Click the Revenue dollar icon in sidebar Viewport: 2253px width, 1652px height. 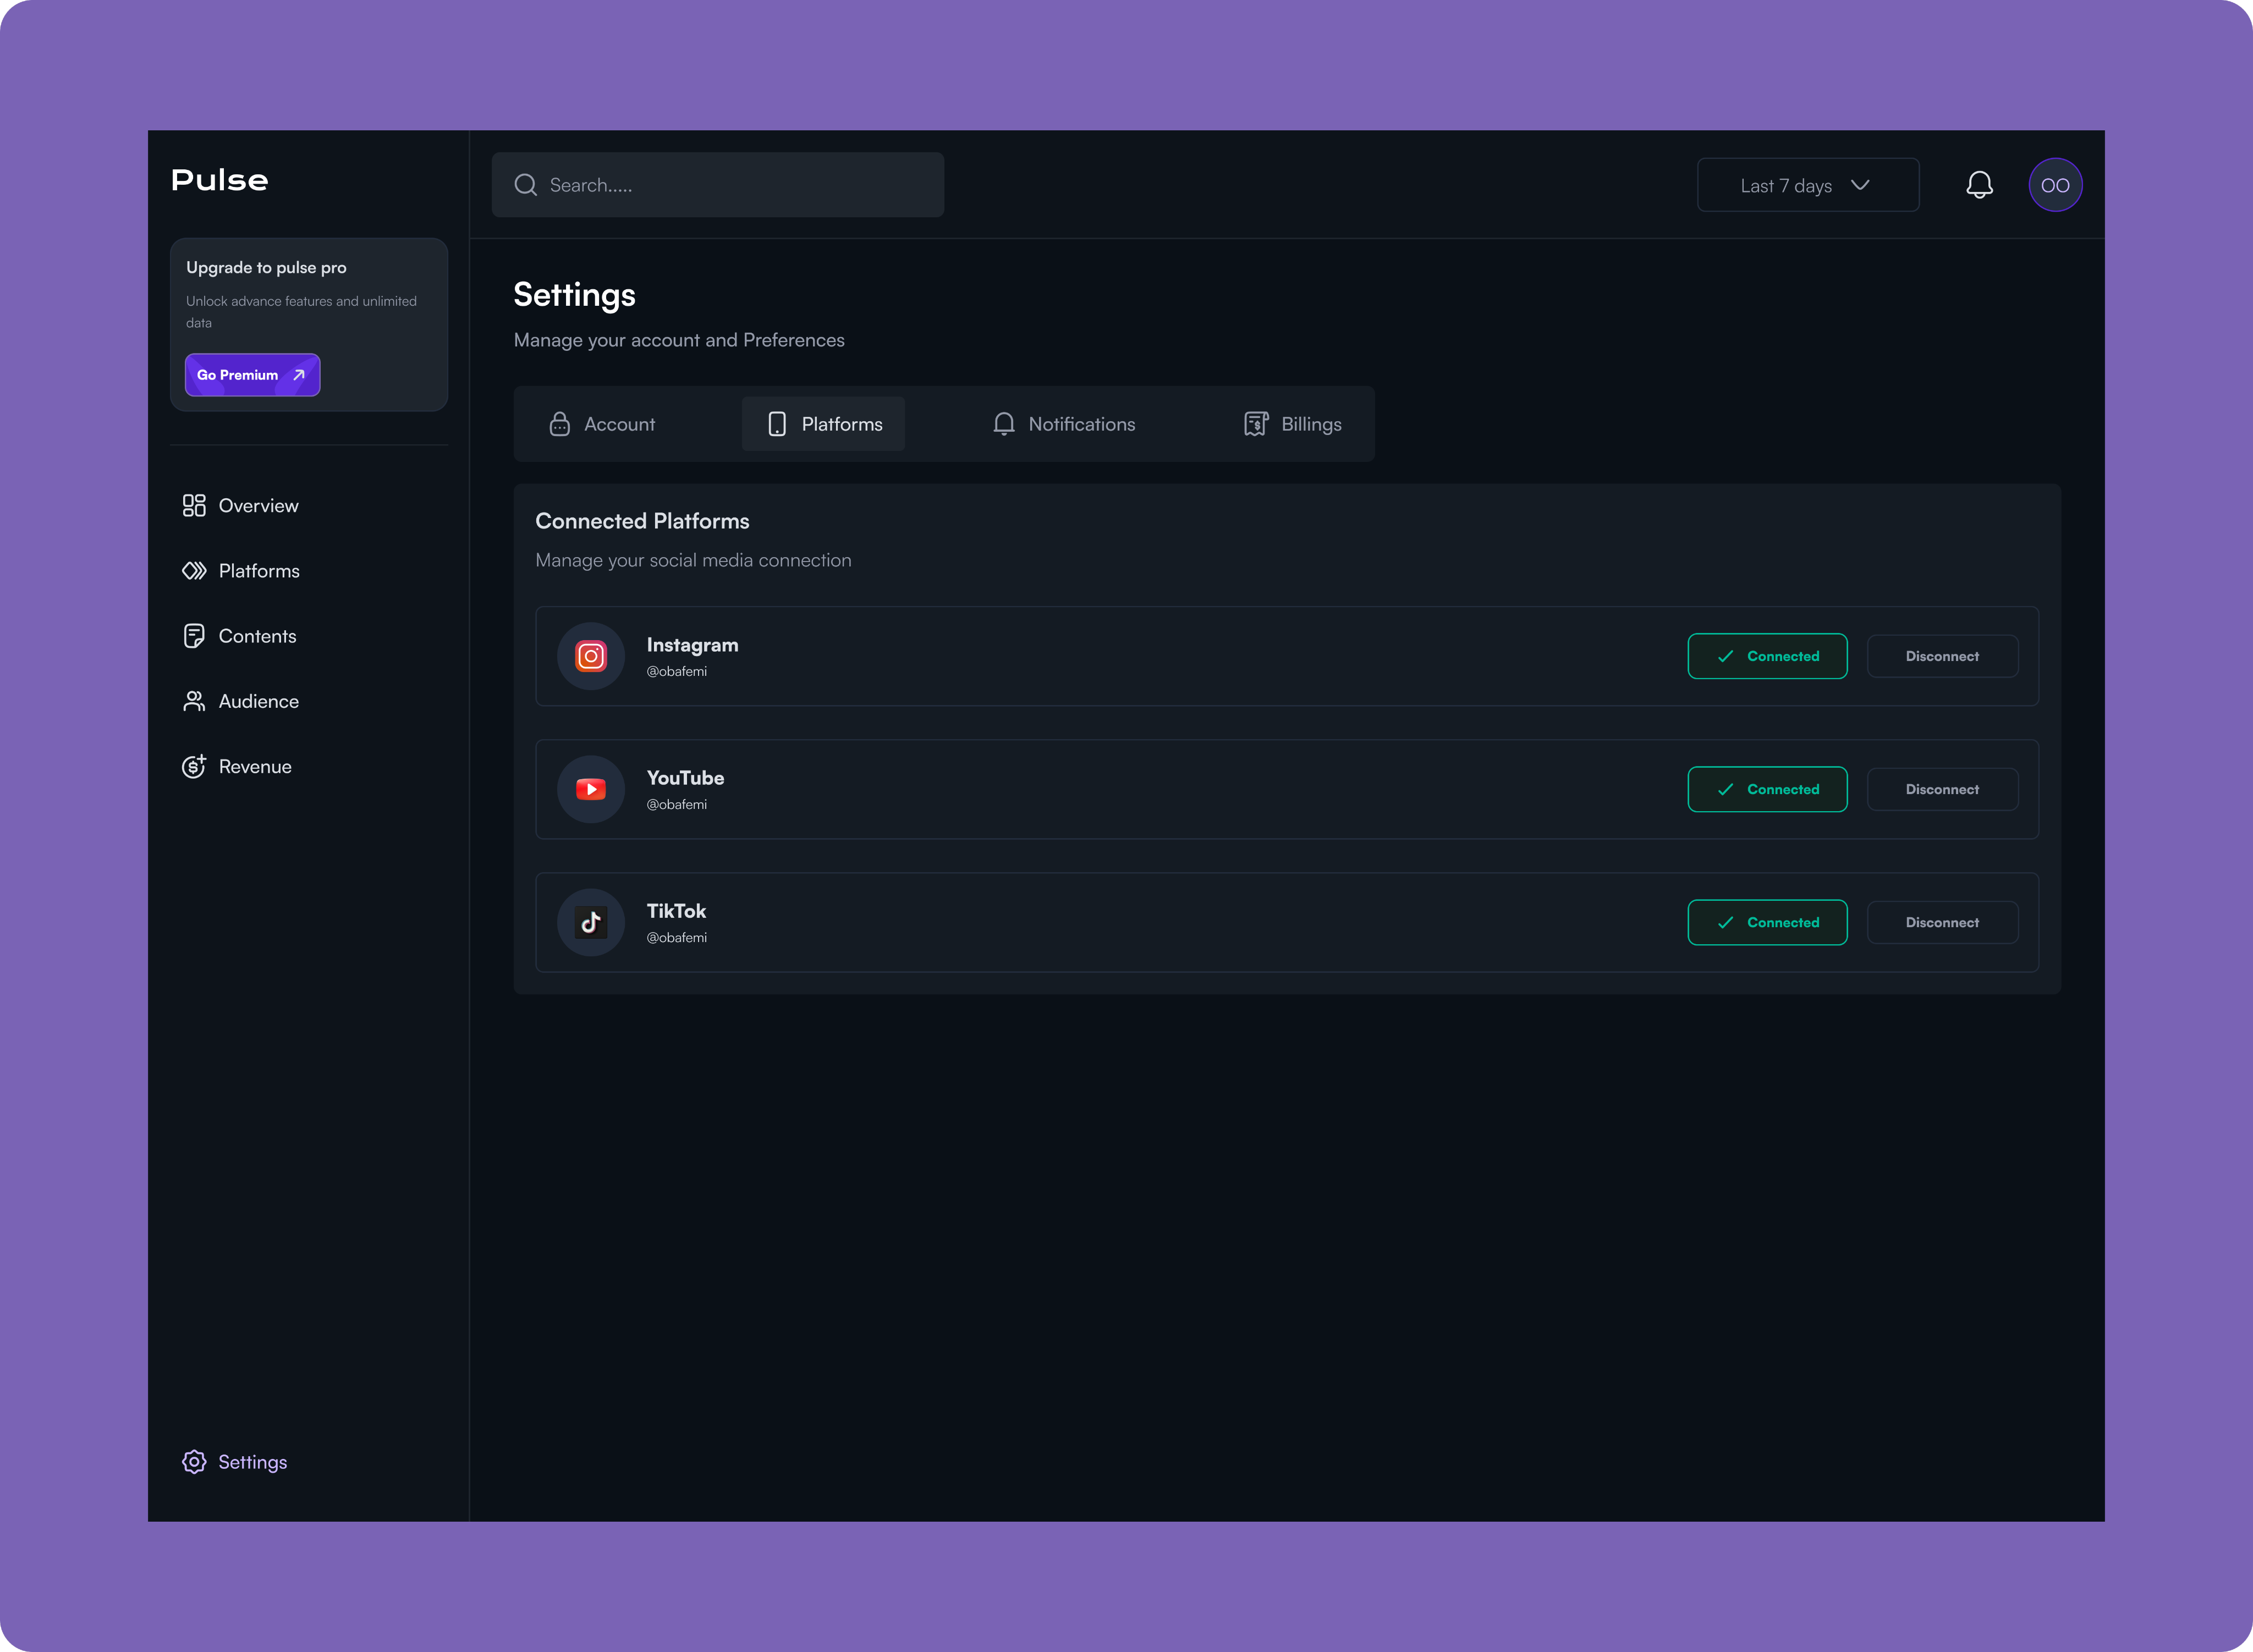[194, 767]
